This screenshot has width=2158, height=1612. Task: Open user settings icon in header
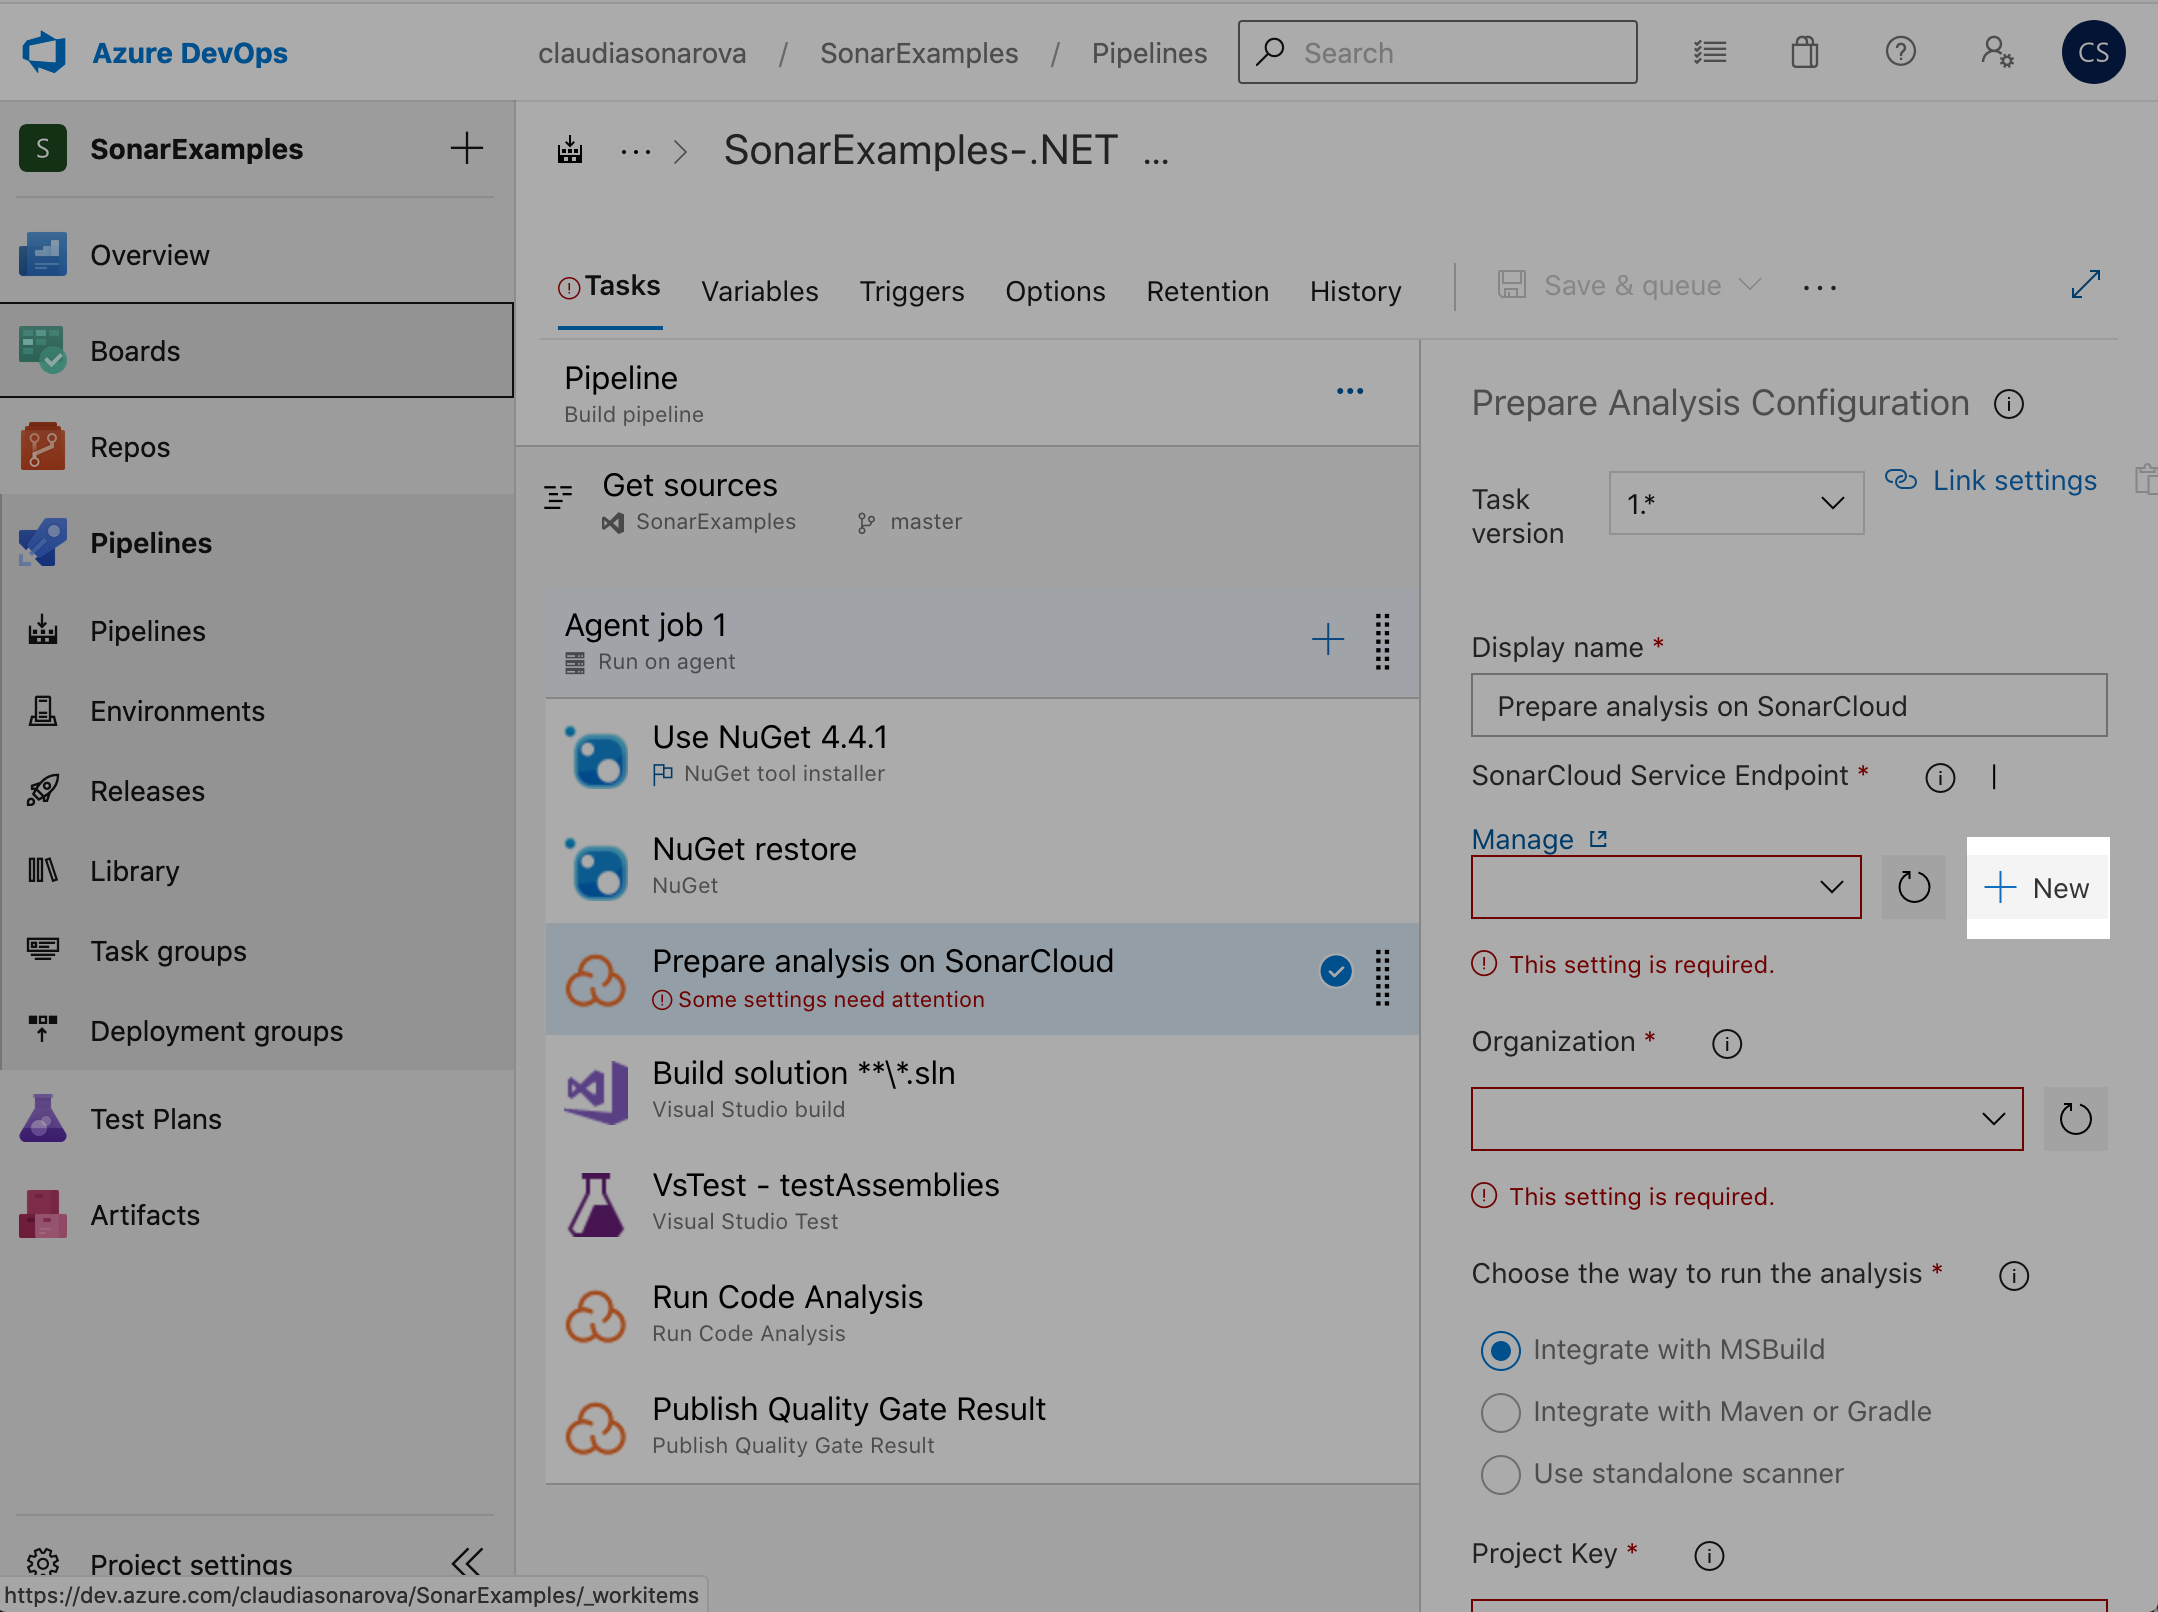[x=1997, y=52]
